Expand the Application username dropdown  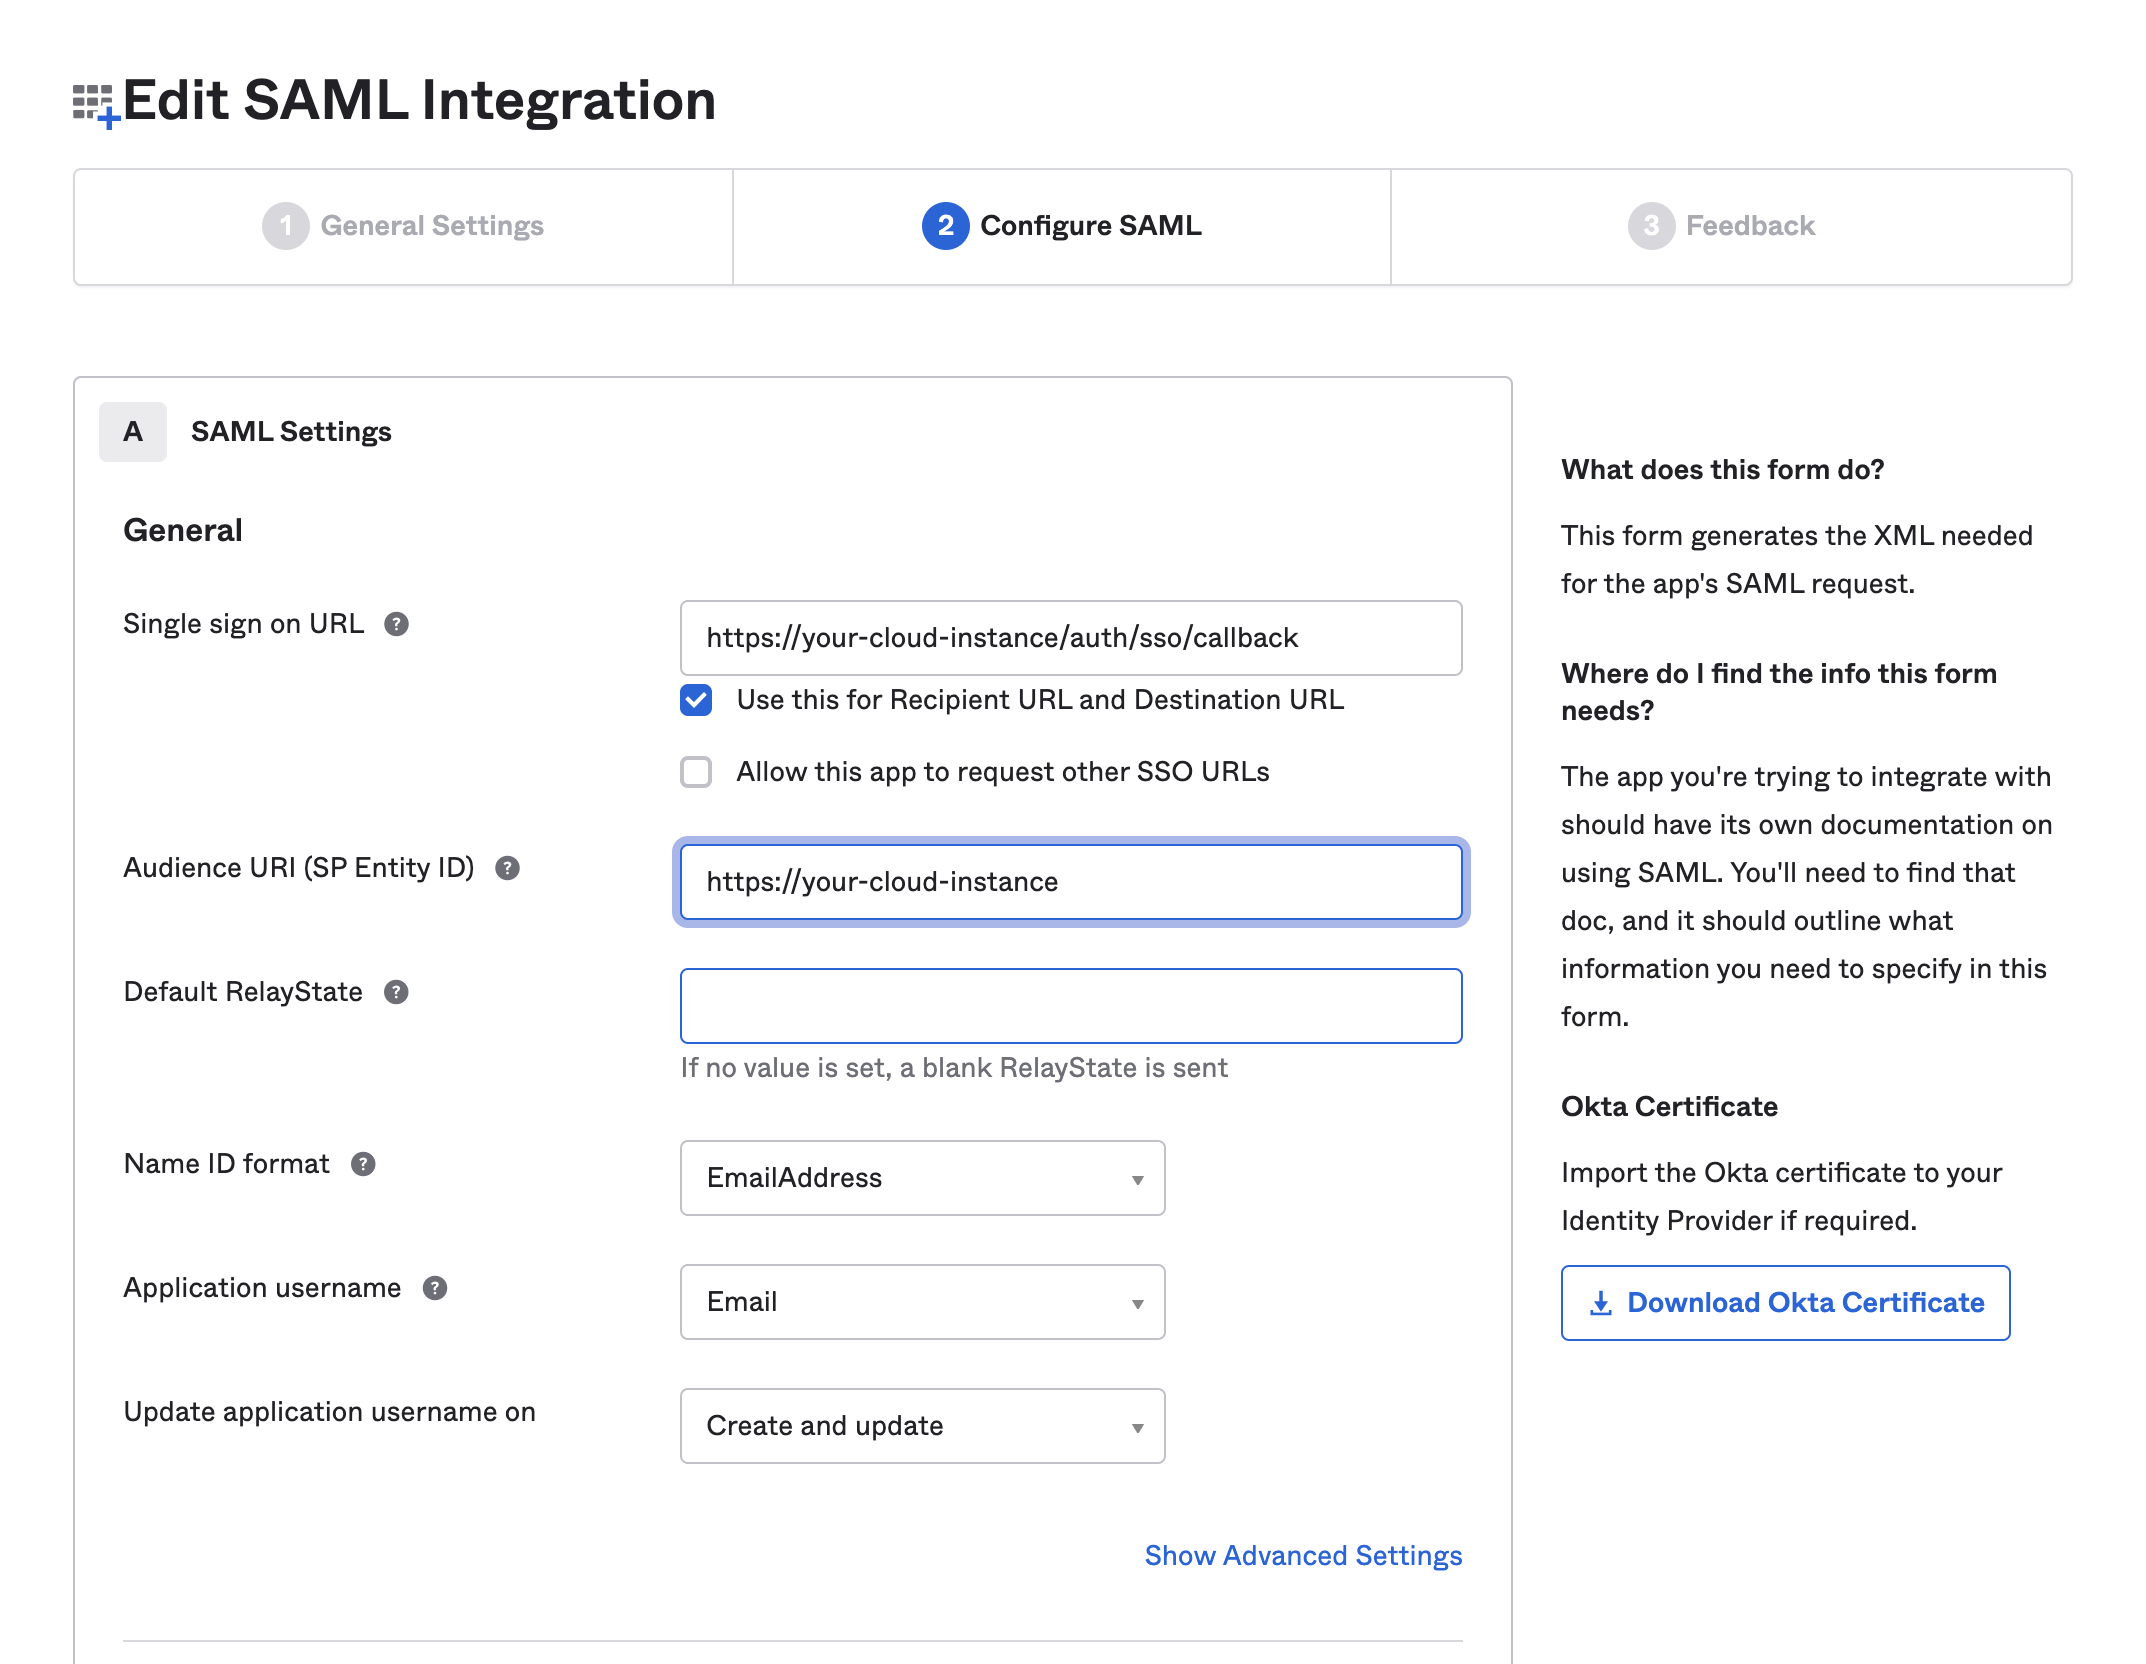pyautogui.click(x=922, y=1302)
